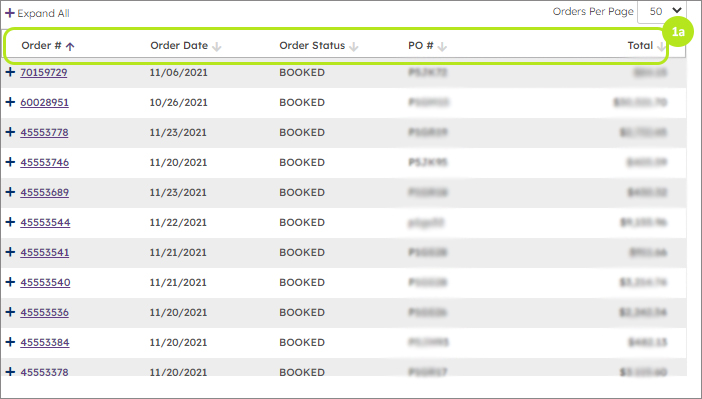Expand order 45553689 row
Image resolution: width=702 pixels, height=399 pixels.
pyautogui.click(x=10, y=192)
